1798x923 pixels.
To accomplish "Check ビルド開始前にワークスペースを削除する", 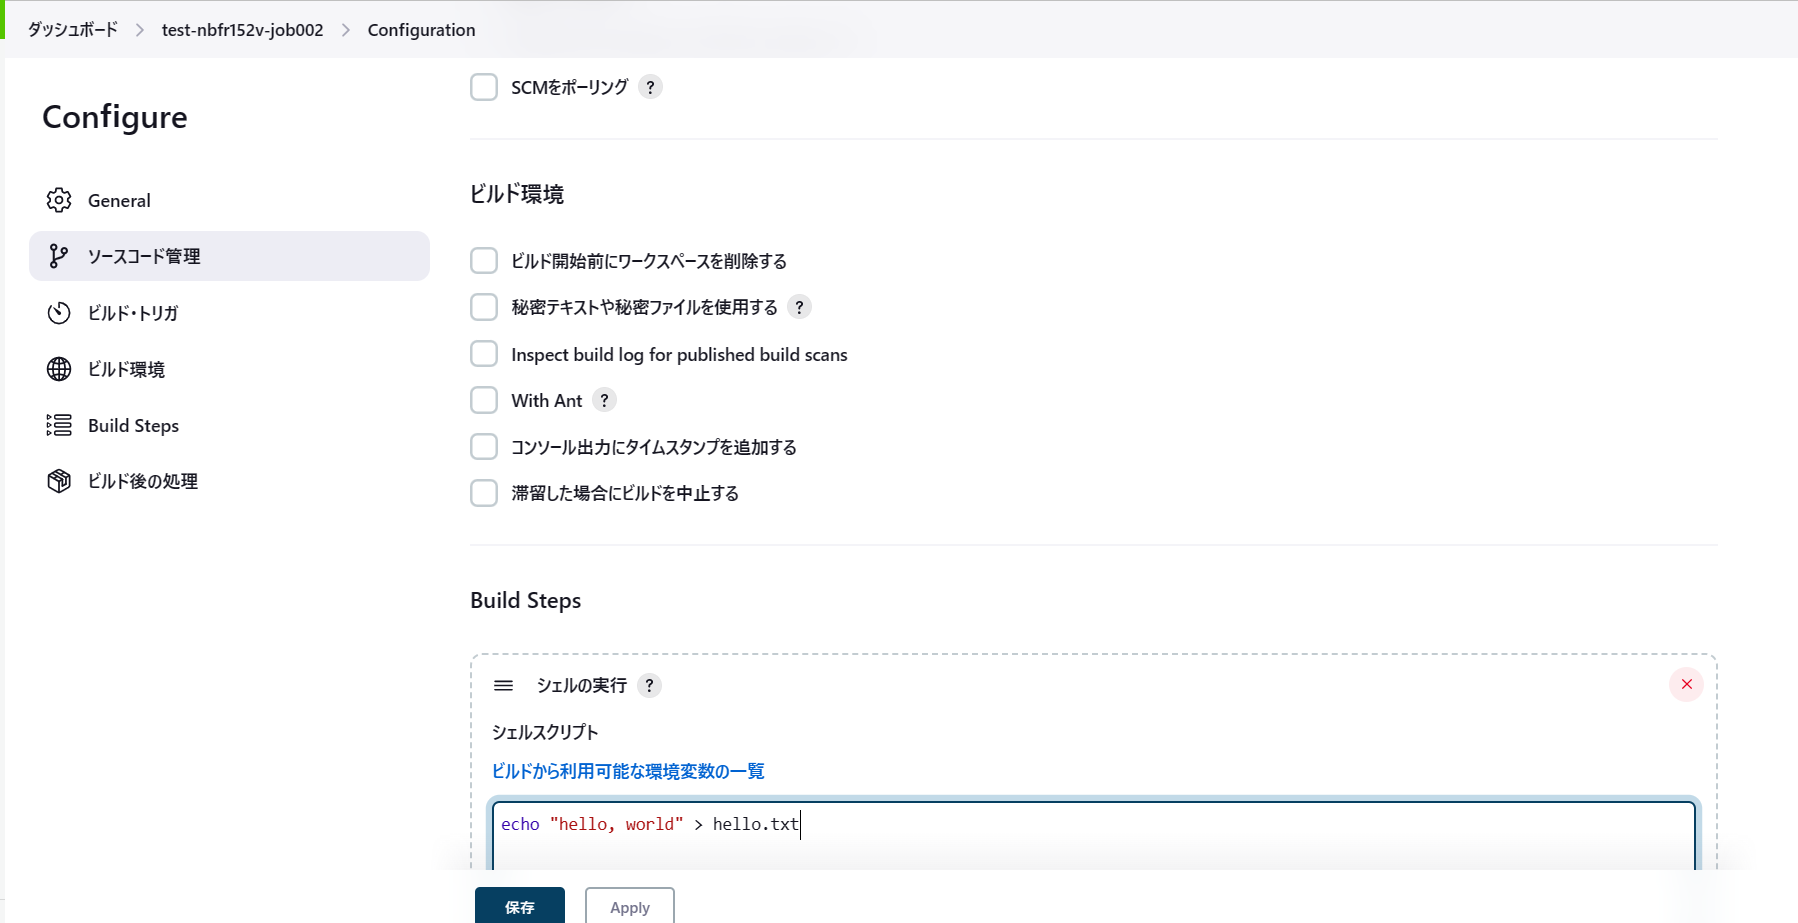I will click(x=484, y=261).
